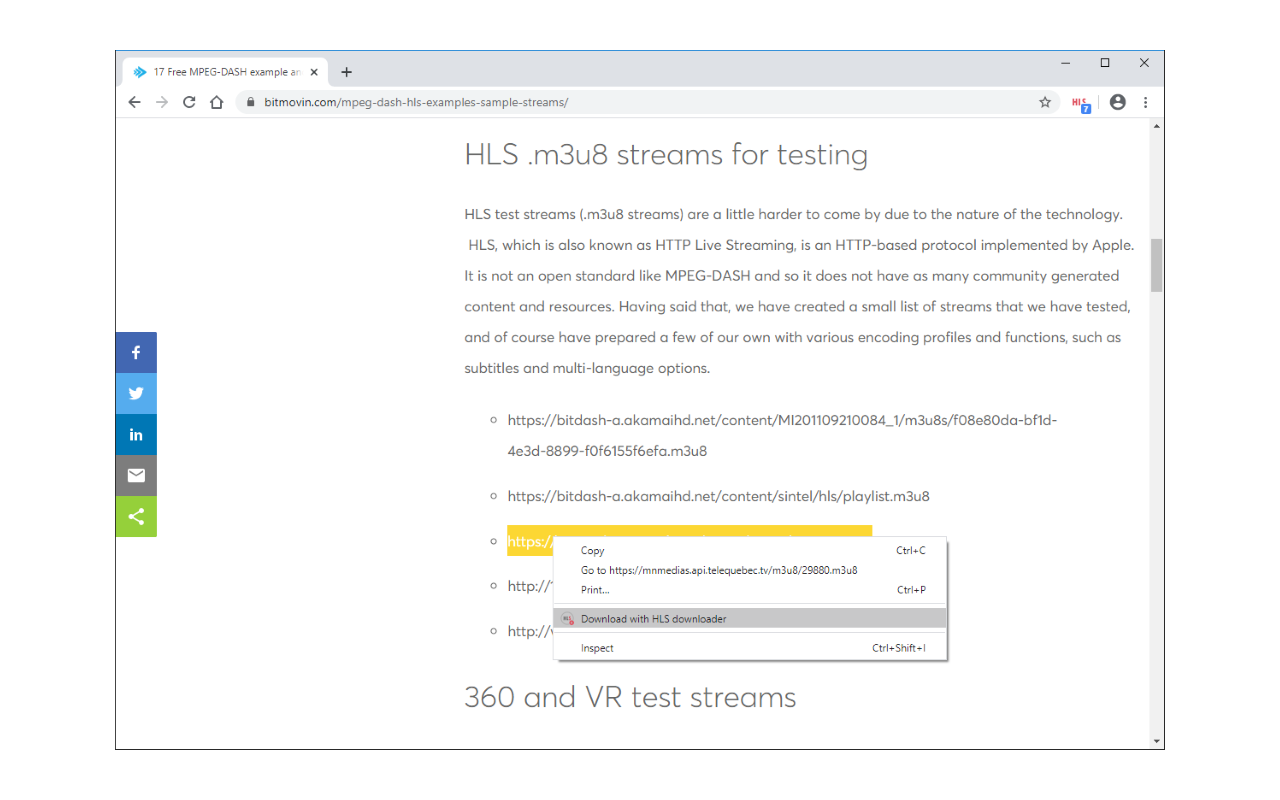Screen dimensions: 1280x800
Task: Click 'Go to https://mnmedias.api.telequebec.tv' entry
Action: [x=719, y=570]
